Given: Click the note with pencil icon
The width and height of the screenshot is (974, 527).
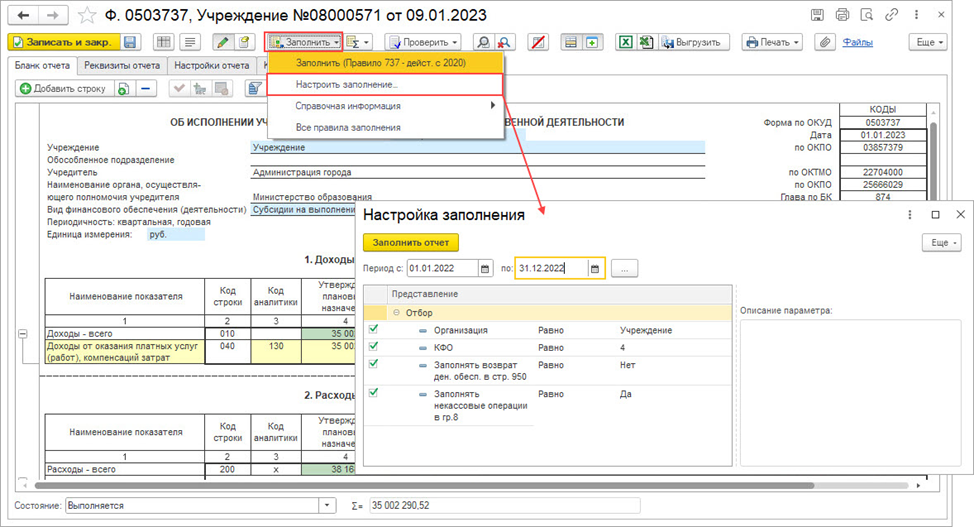Looking at the screenshot, I should pyautogui.click(x=244, y=42).
